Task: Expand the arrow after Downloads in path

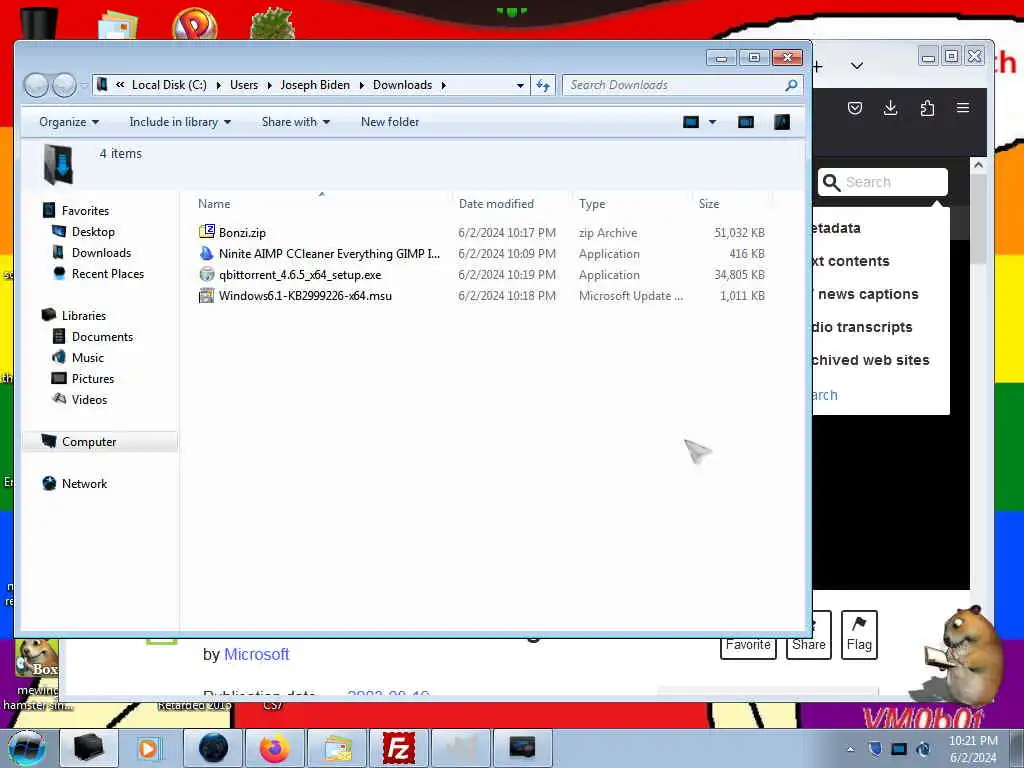Action: pyautogui.click(x=443, y=85)
